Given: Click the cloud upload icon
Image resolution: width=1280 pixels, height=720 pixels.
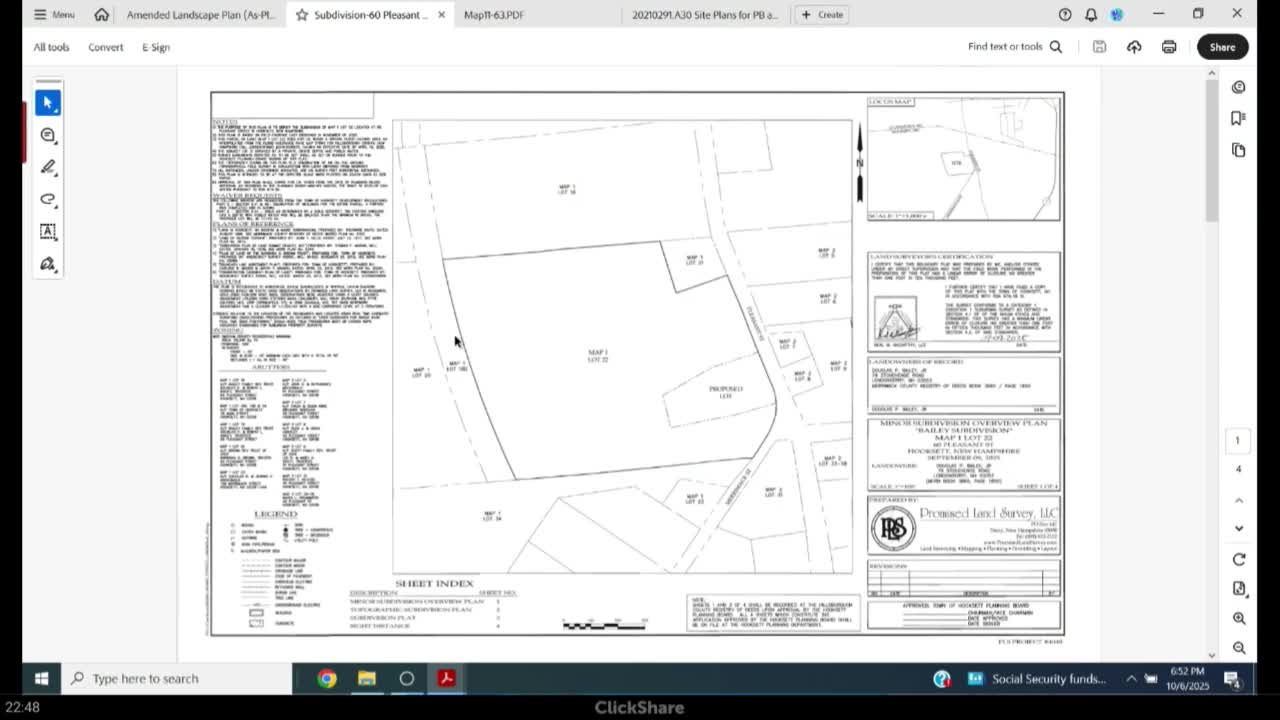Looking at the screenshot, I should click(x=1134, y=47).
